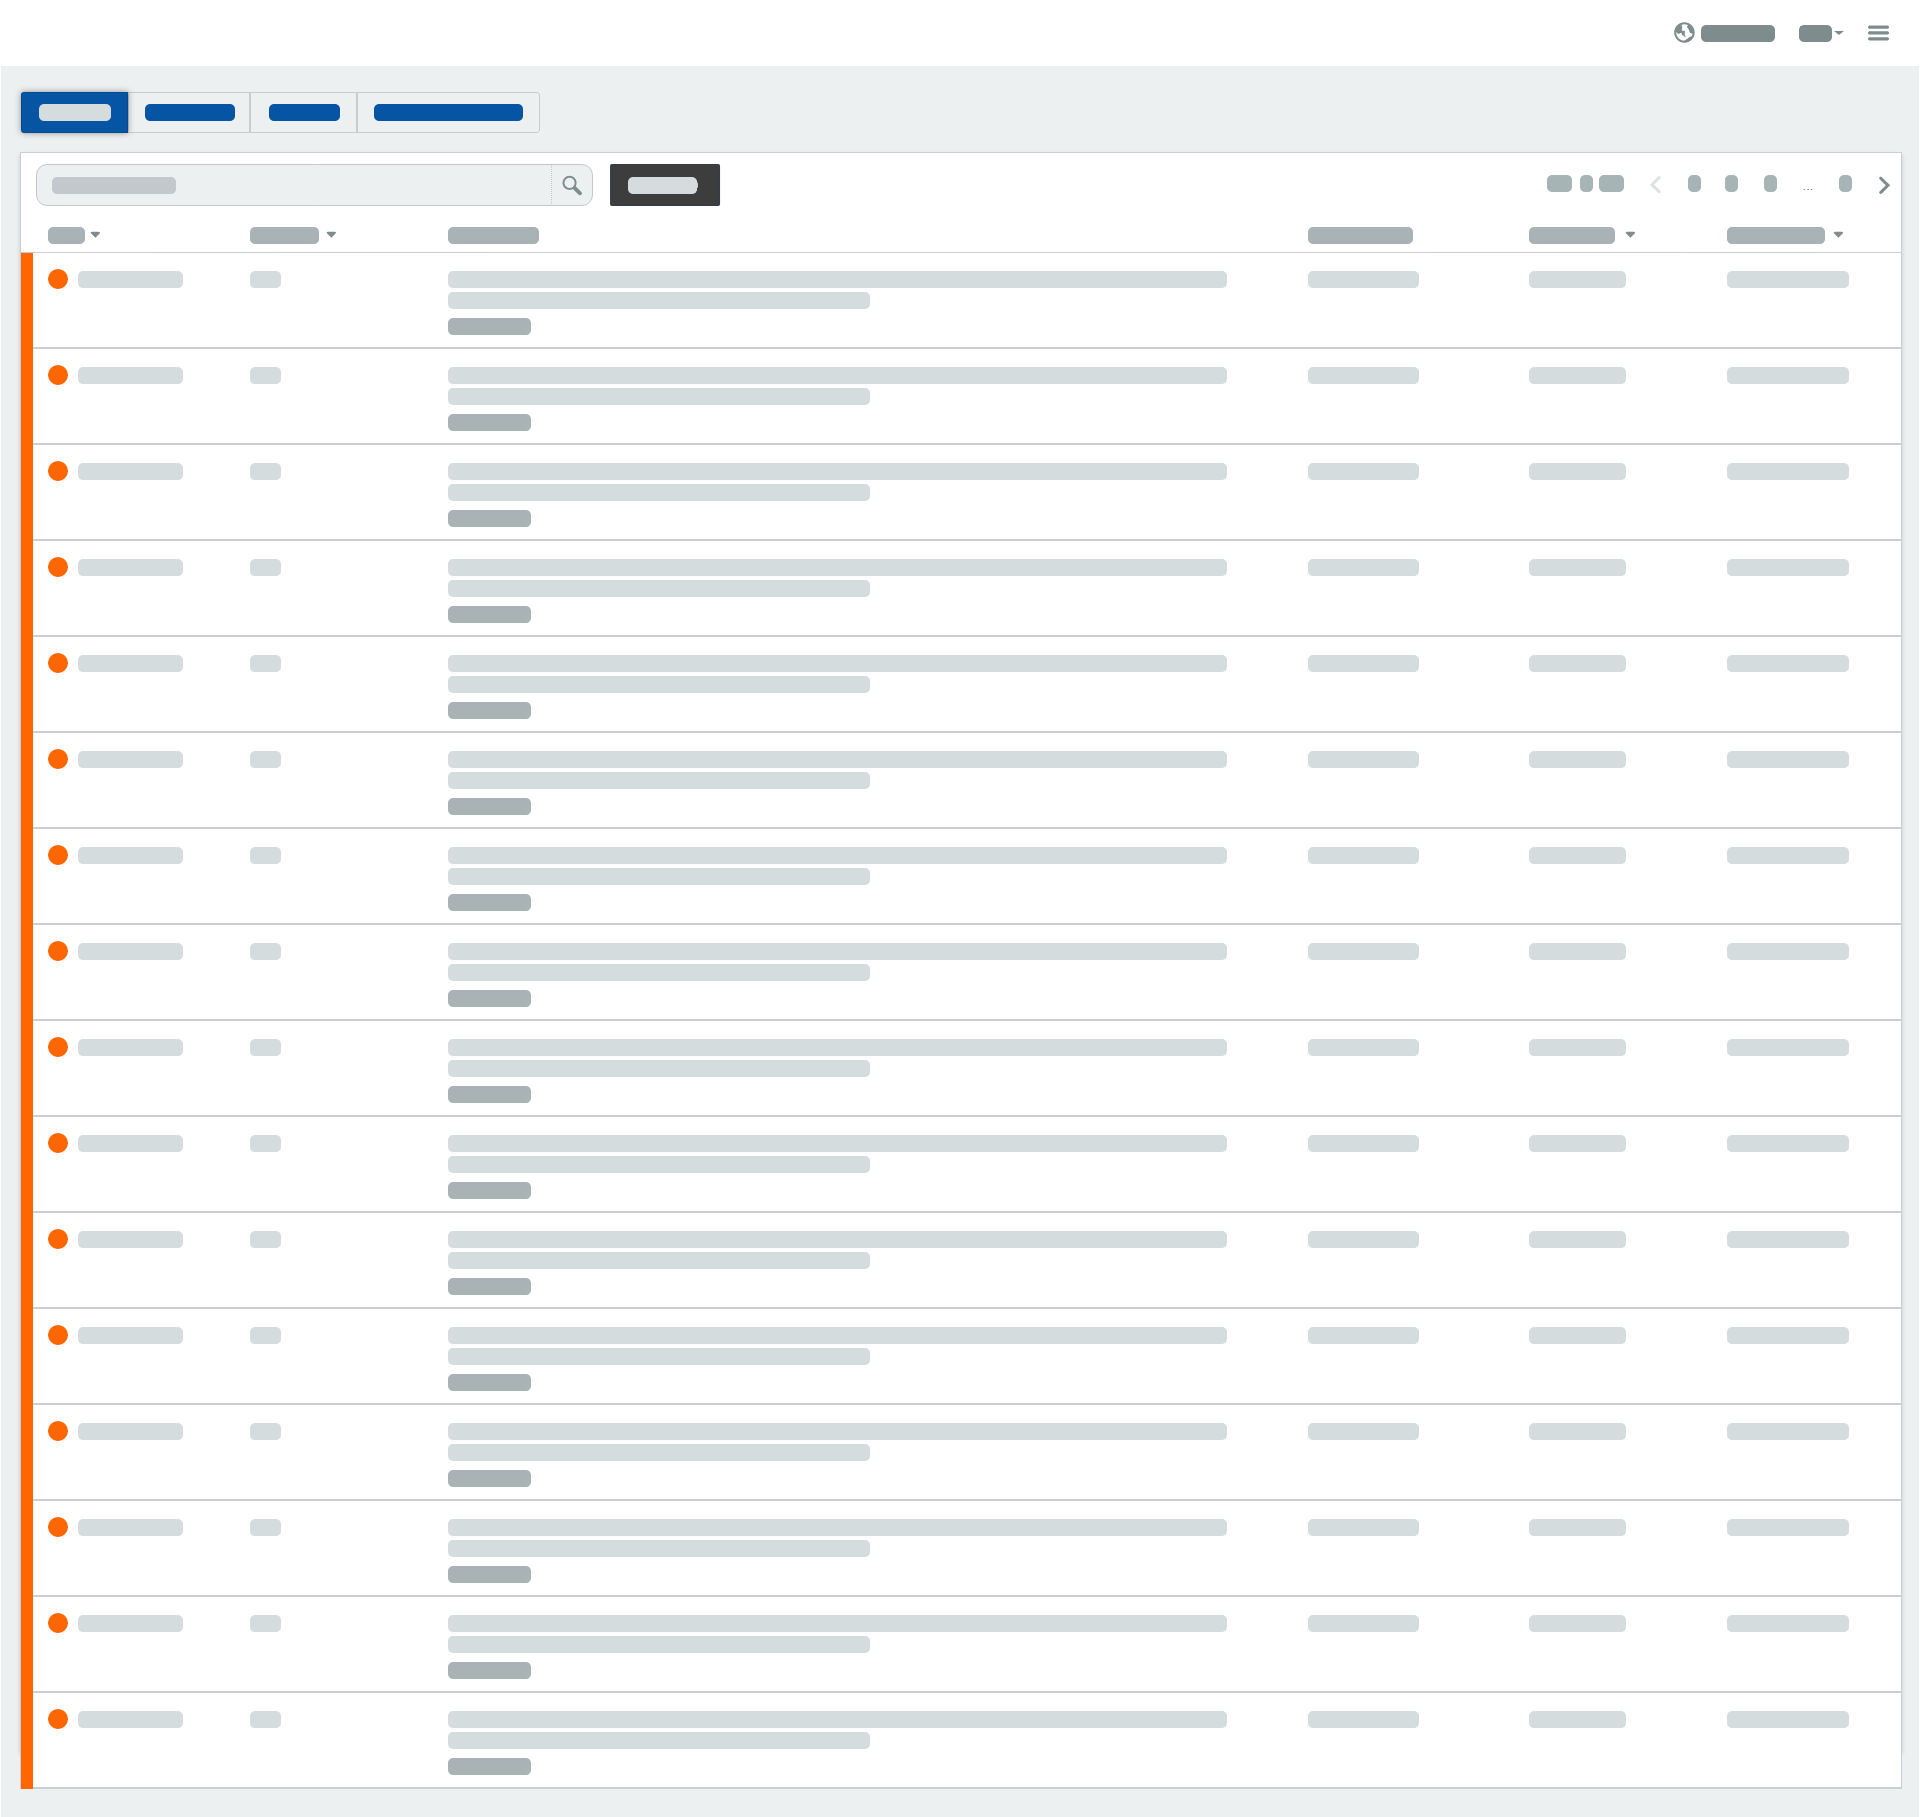Click the disabled previous-page left chevron
The image size is (1920, 1817).
pos(1656,184)
